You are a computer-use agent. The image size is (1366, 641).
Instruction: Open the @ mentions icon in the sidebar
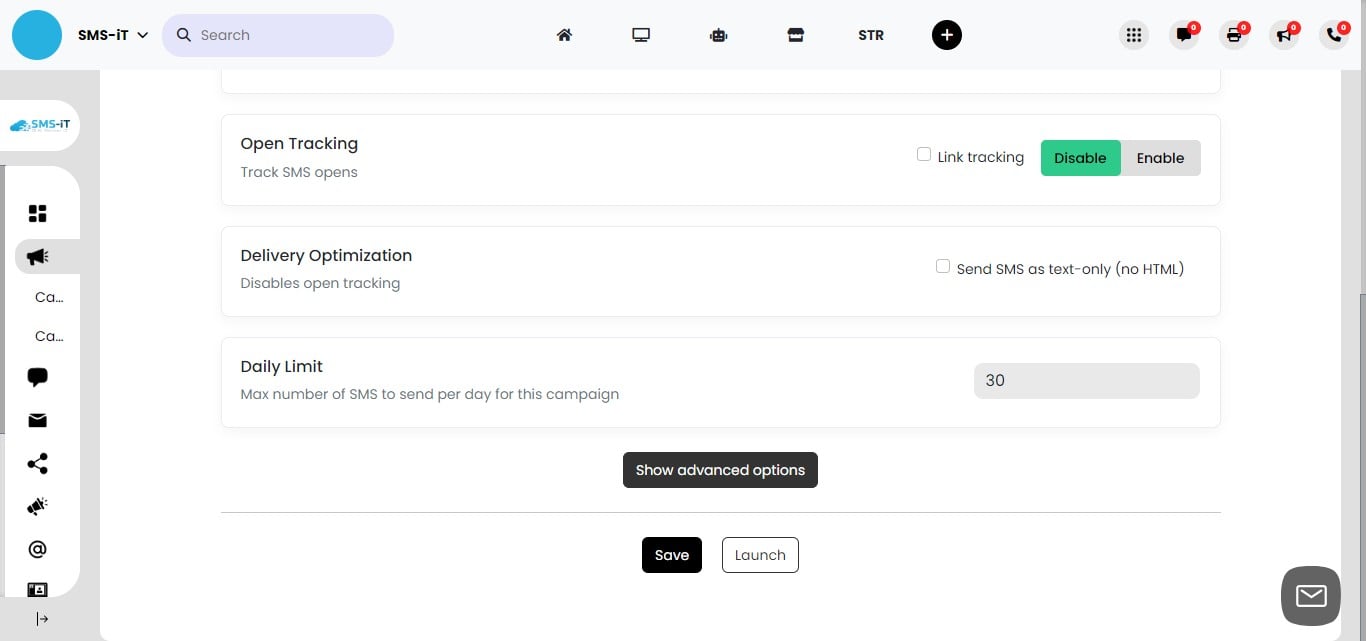(x=37, y=548)
